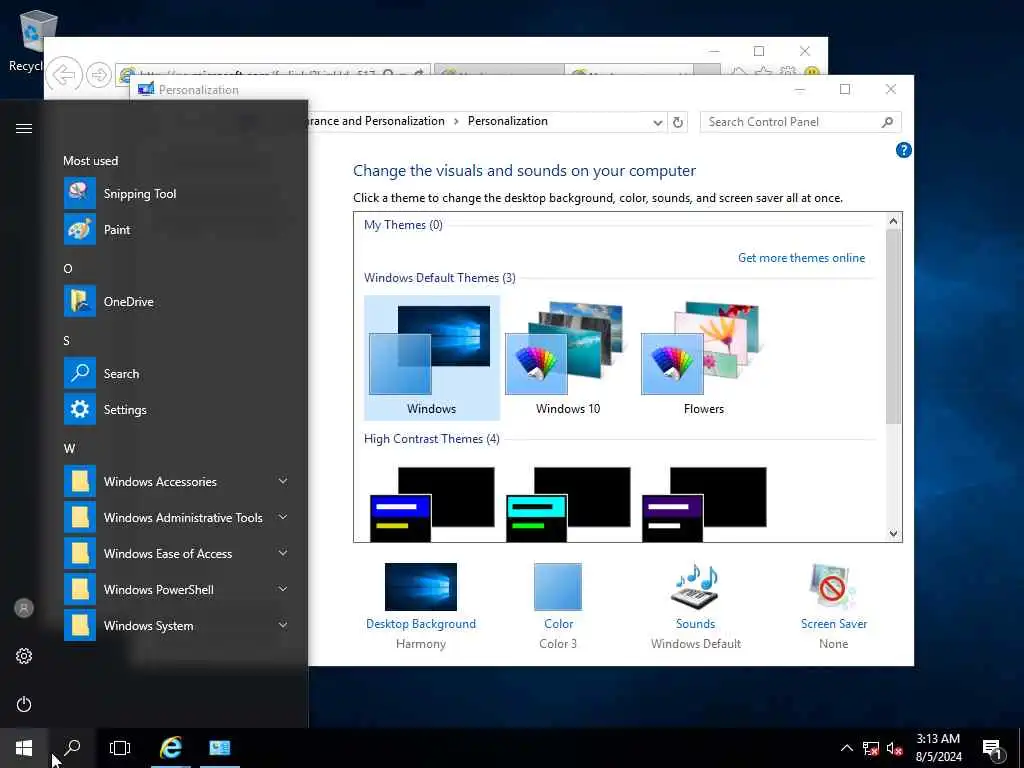Image resolution: width=1024 pixels, height=768 pixels.
Task: Open the Screen Saver icon
Action: 833,586
